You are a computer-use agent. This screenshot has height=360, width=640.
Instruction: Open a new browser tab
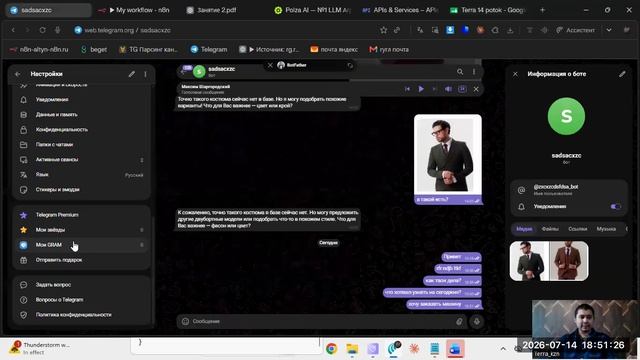click(x=542, y=10)
